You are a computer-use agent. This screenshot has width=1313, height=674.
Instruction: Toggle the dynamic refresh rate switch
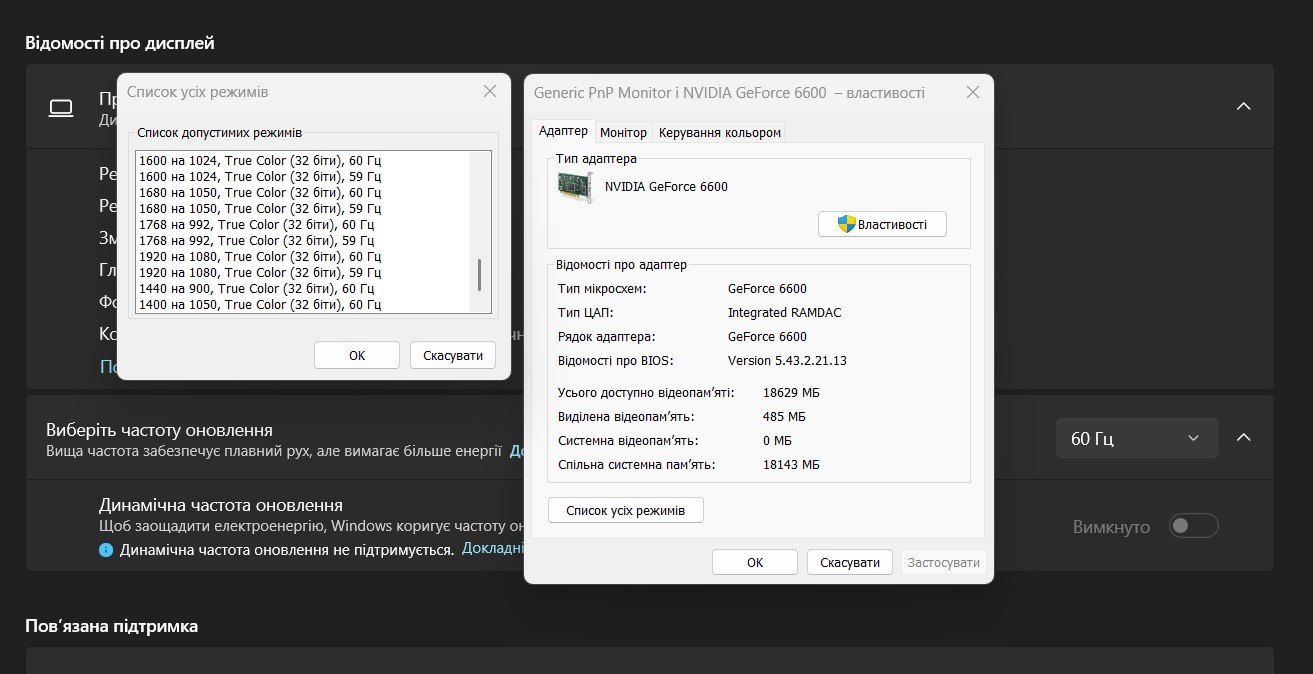click(x=1194, y=526)
